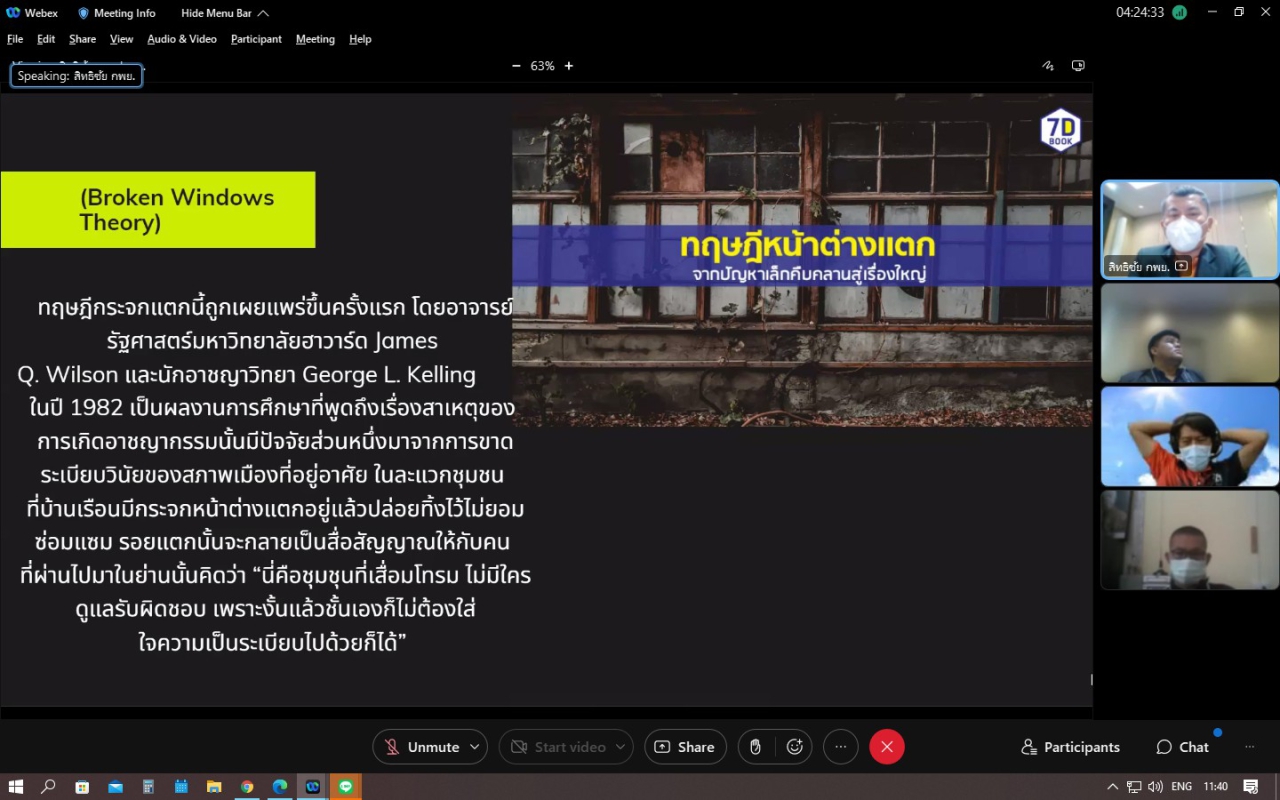Open File Explorer from taskbar
The height and width of the screenshot is (800, 1280).
[x=214, y=787]
